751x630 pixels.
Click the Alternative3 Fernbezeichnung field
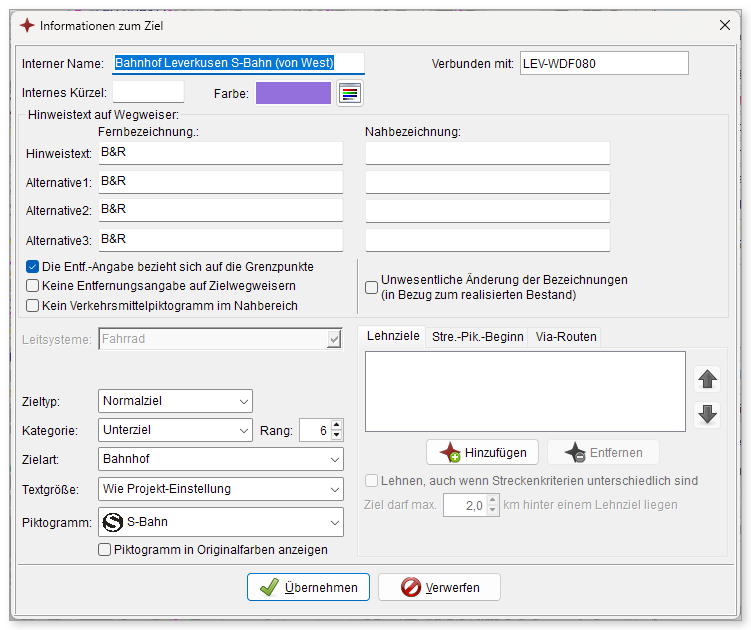tap(221, 240)
